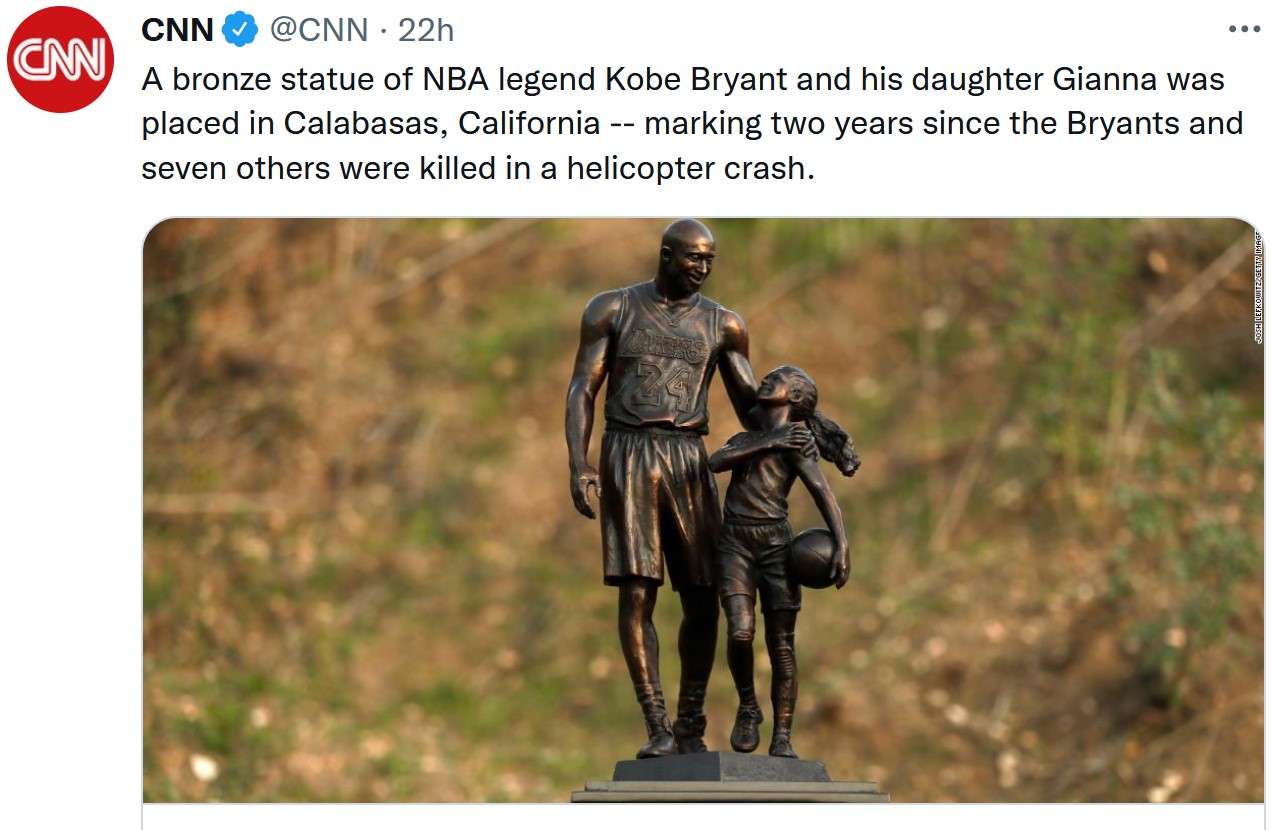Open the link card below the photo
The image size is (1273, 830).
(x=703, y=817)
